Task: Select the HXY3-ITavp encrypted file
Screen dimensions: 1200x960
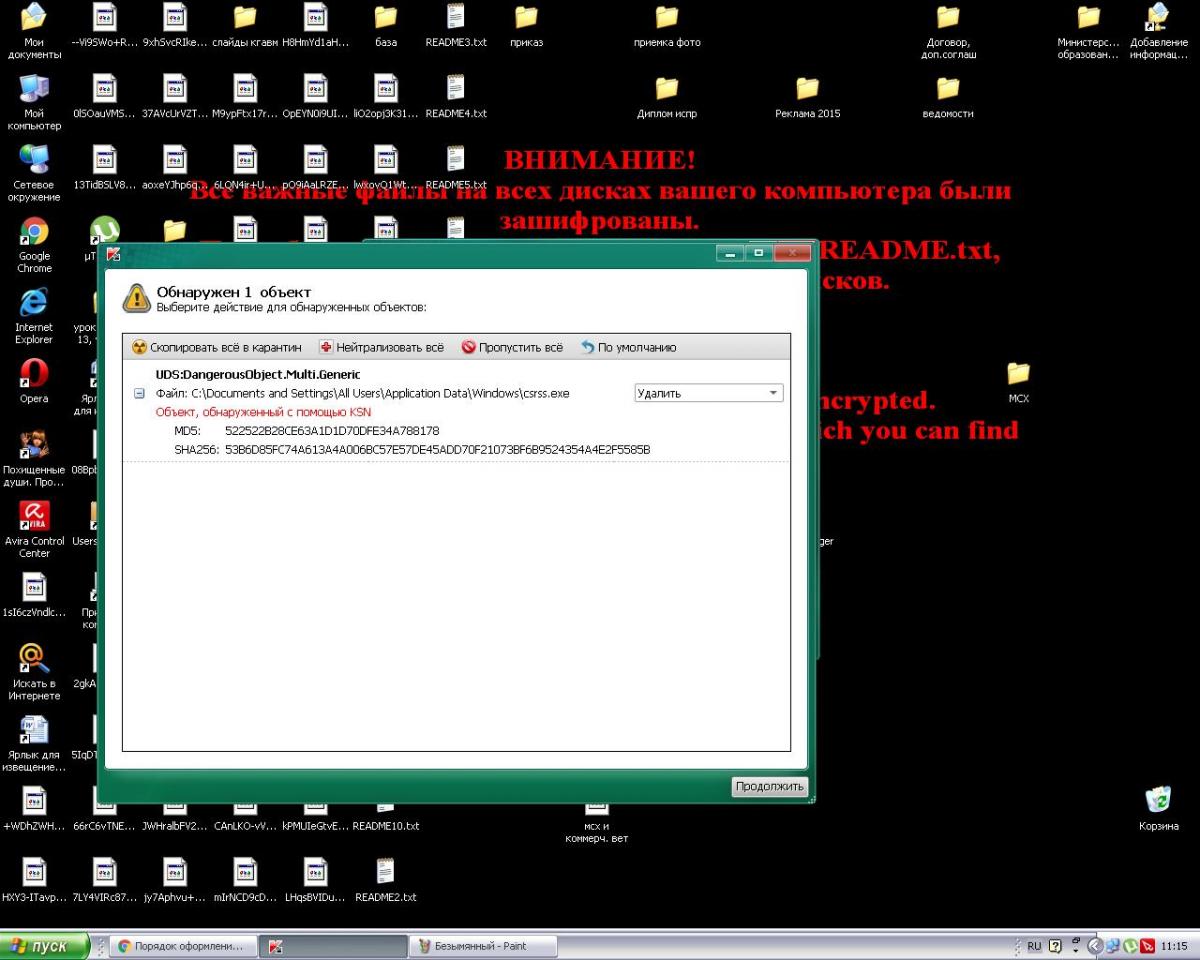Action: tap(34, 879)
